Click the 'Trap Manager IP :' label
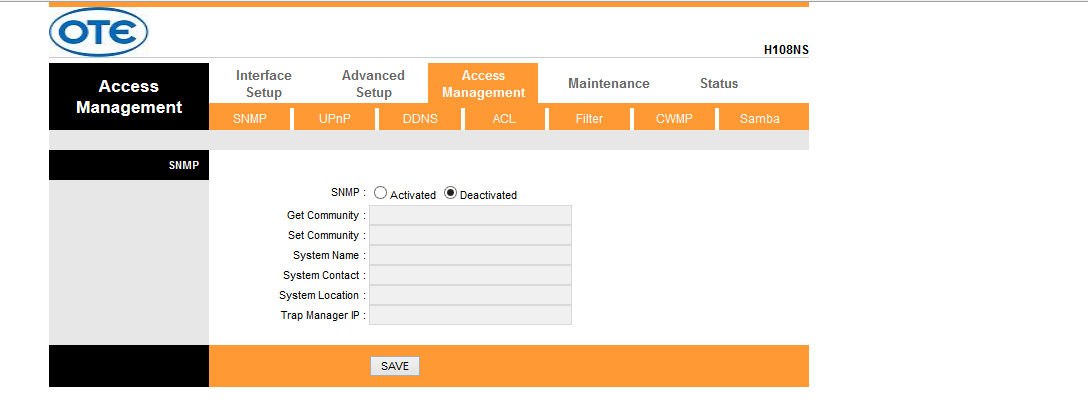The width and height of the screenshot is (1088, 418). coord(323,315)
